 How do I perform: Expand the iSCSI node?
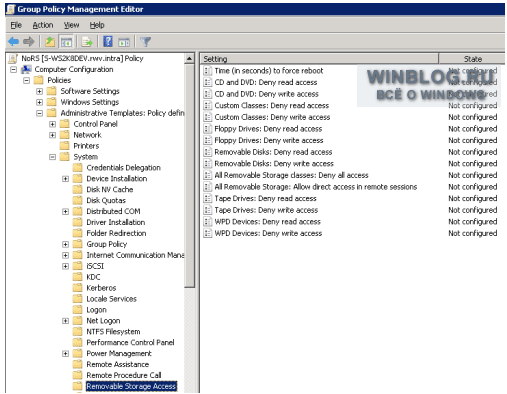(x=65, y=266)
